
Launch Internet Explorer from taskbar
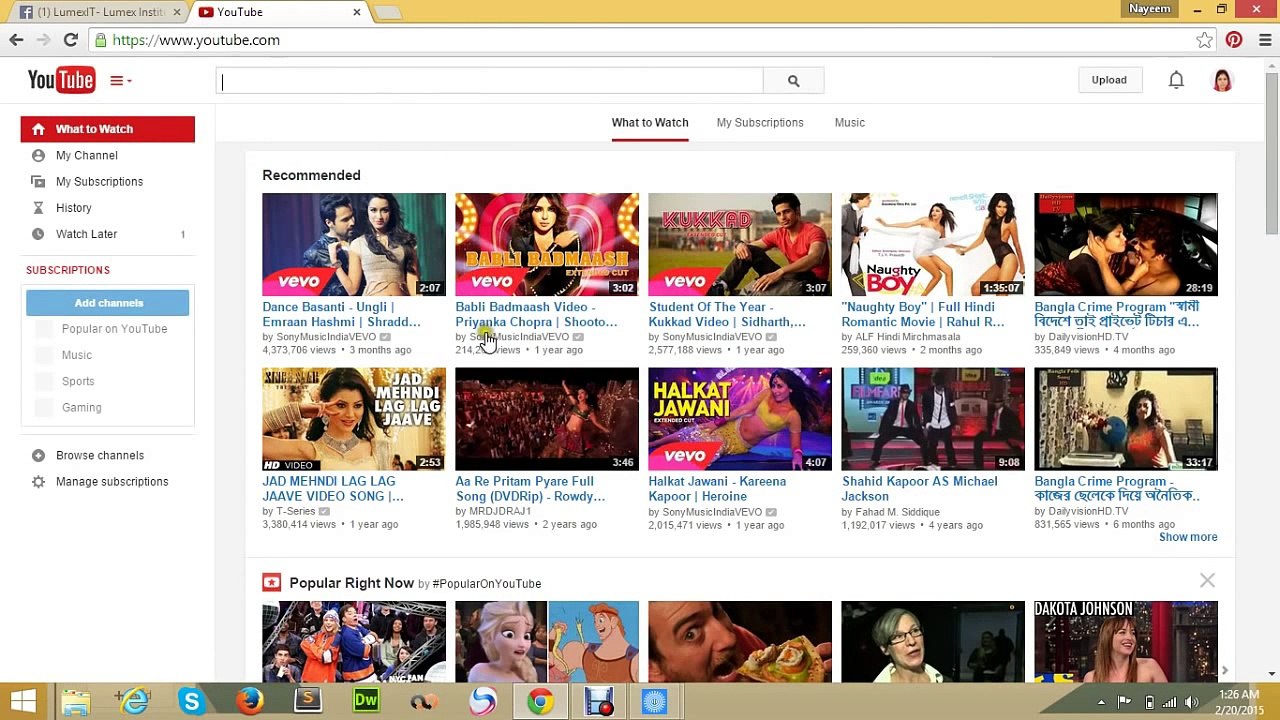pos(134,702)
